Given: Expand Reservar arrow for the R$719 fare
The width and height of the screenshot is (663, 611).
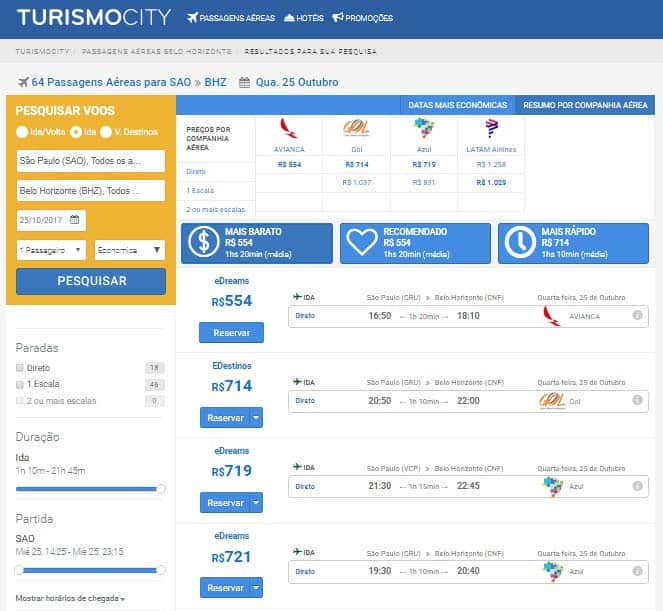Looking at the screenshot, I should pos(256,502).
